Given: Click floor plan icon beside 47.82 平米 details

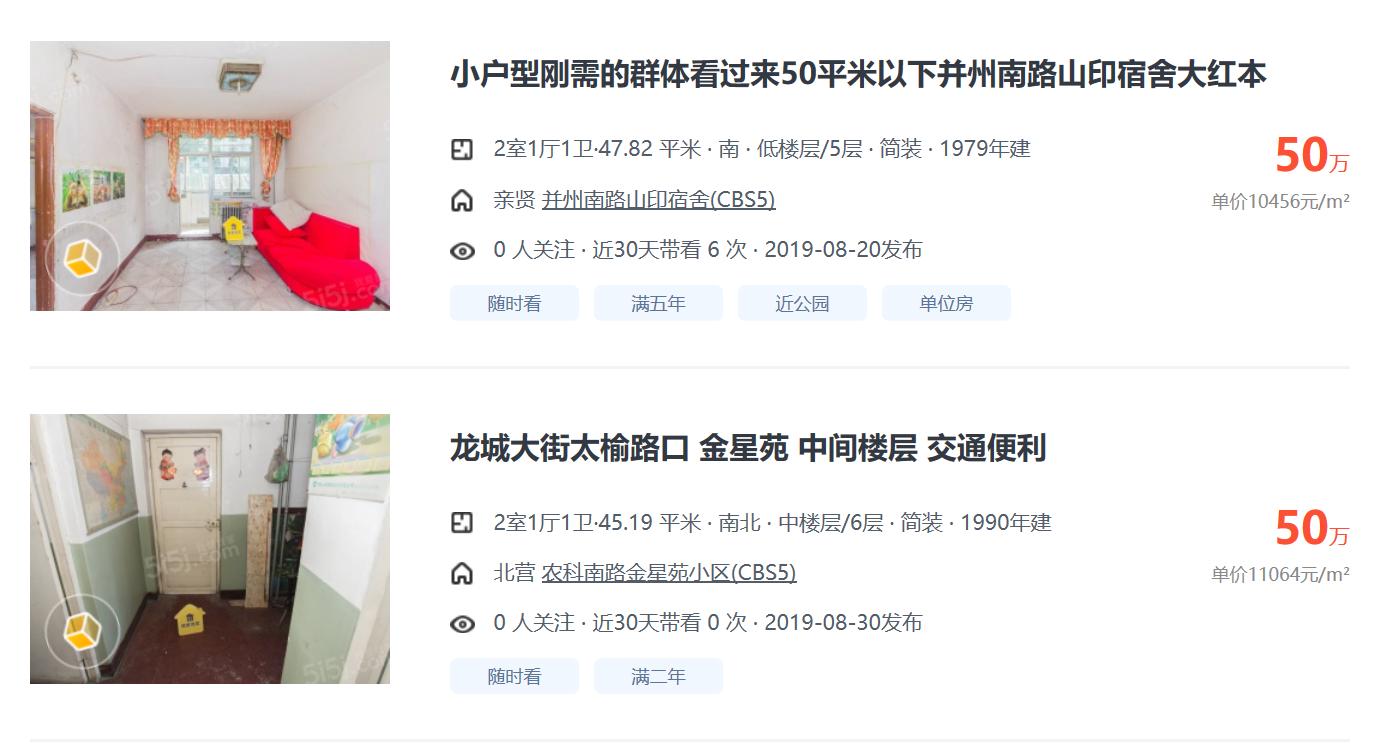Looking at the screenshot, I should pyautogui.click(x=461, y=150).
